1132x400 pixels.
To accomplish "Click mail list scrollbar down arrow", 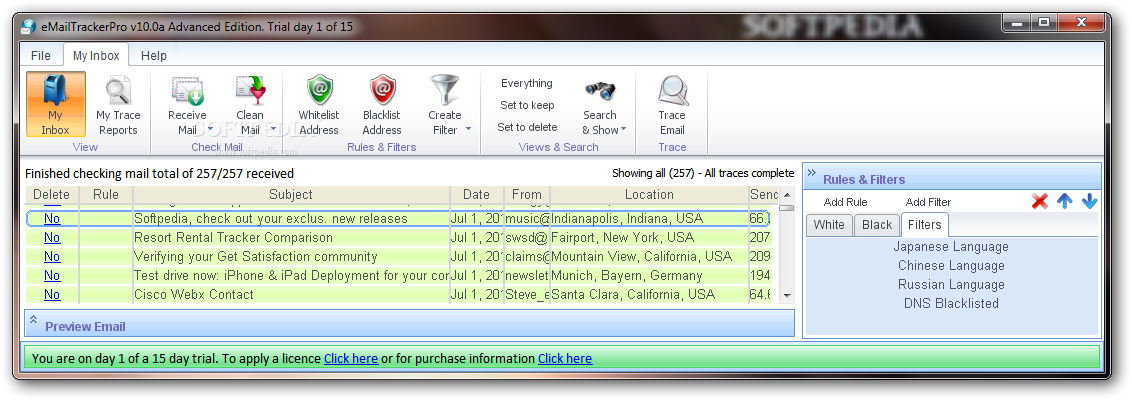I will [787, 295].
